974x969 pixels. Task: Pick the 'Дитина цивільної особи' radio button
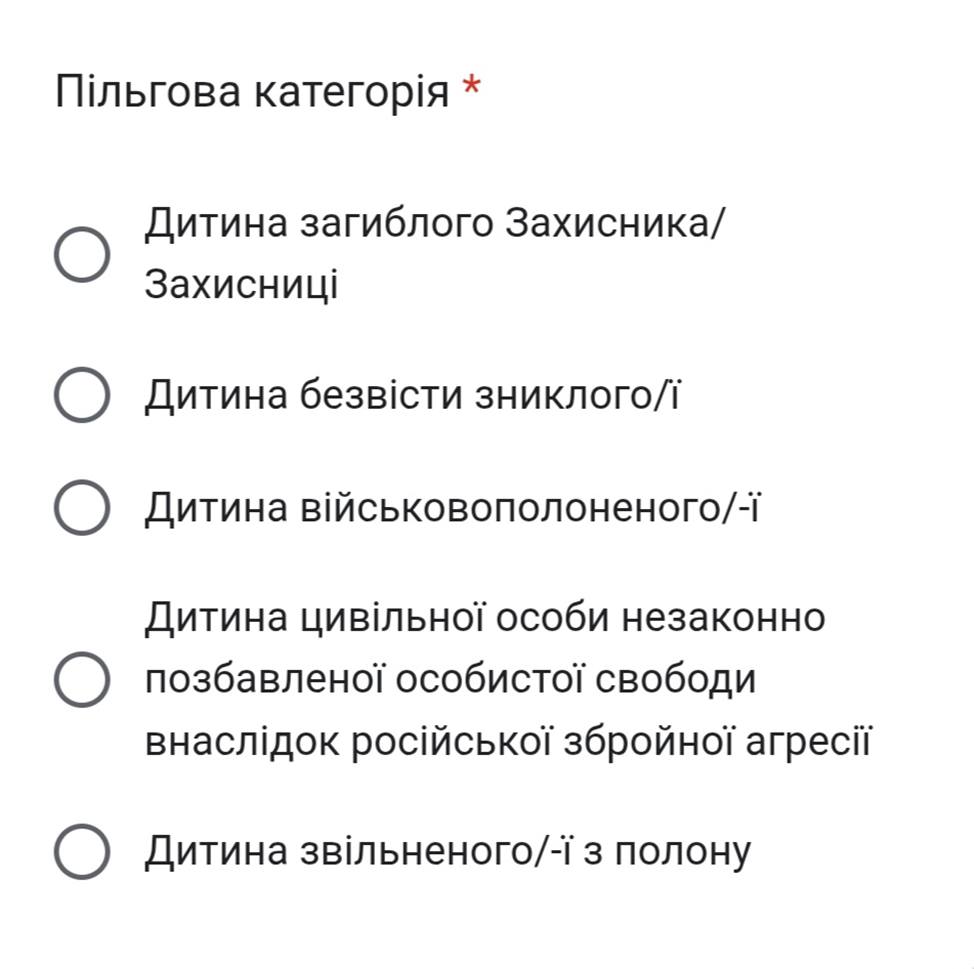click(x=81, y=680)
